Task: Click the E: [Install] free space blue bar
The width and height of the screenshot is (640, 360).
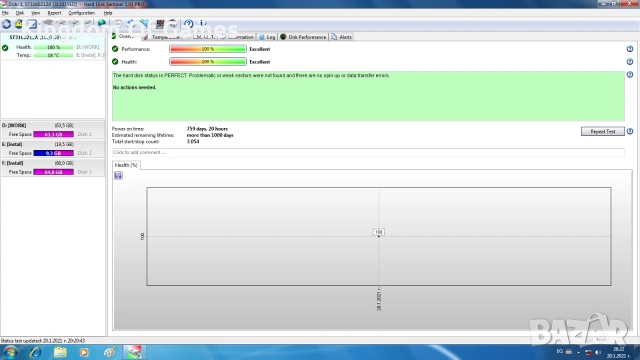Action: point(53,153)
